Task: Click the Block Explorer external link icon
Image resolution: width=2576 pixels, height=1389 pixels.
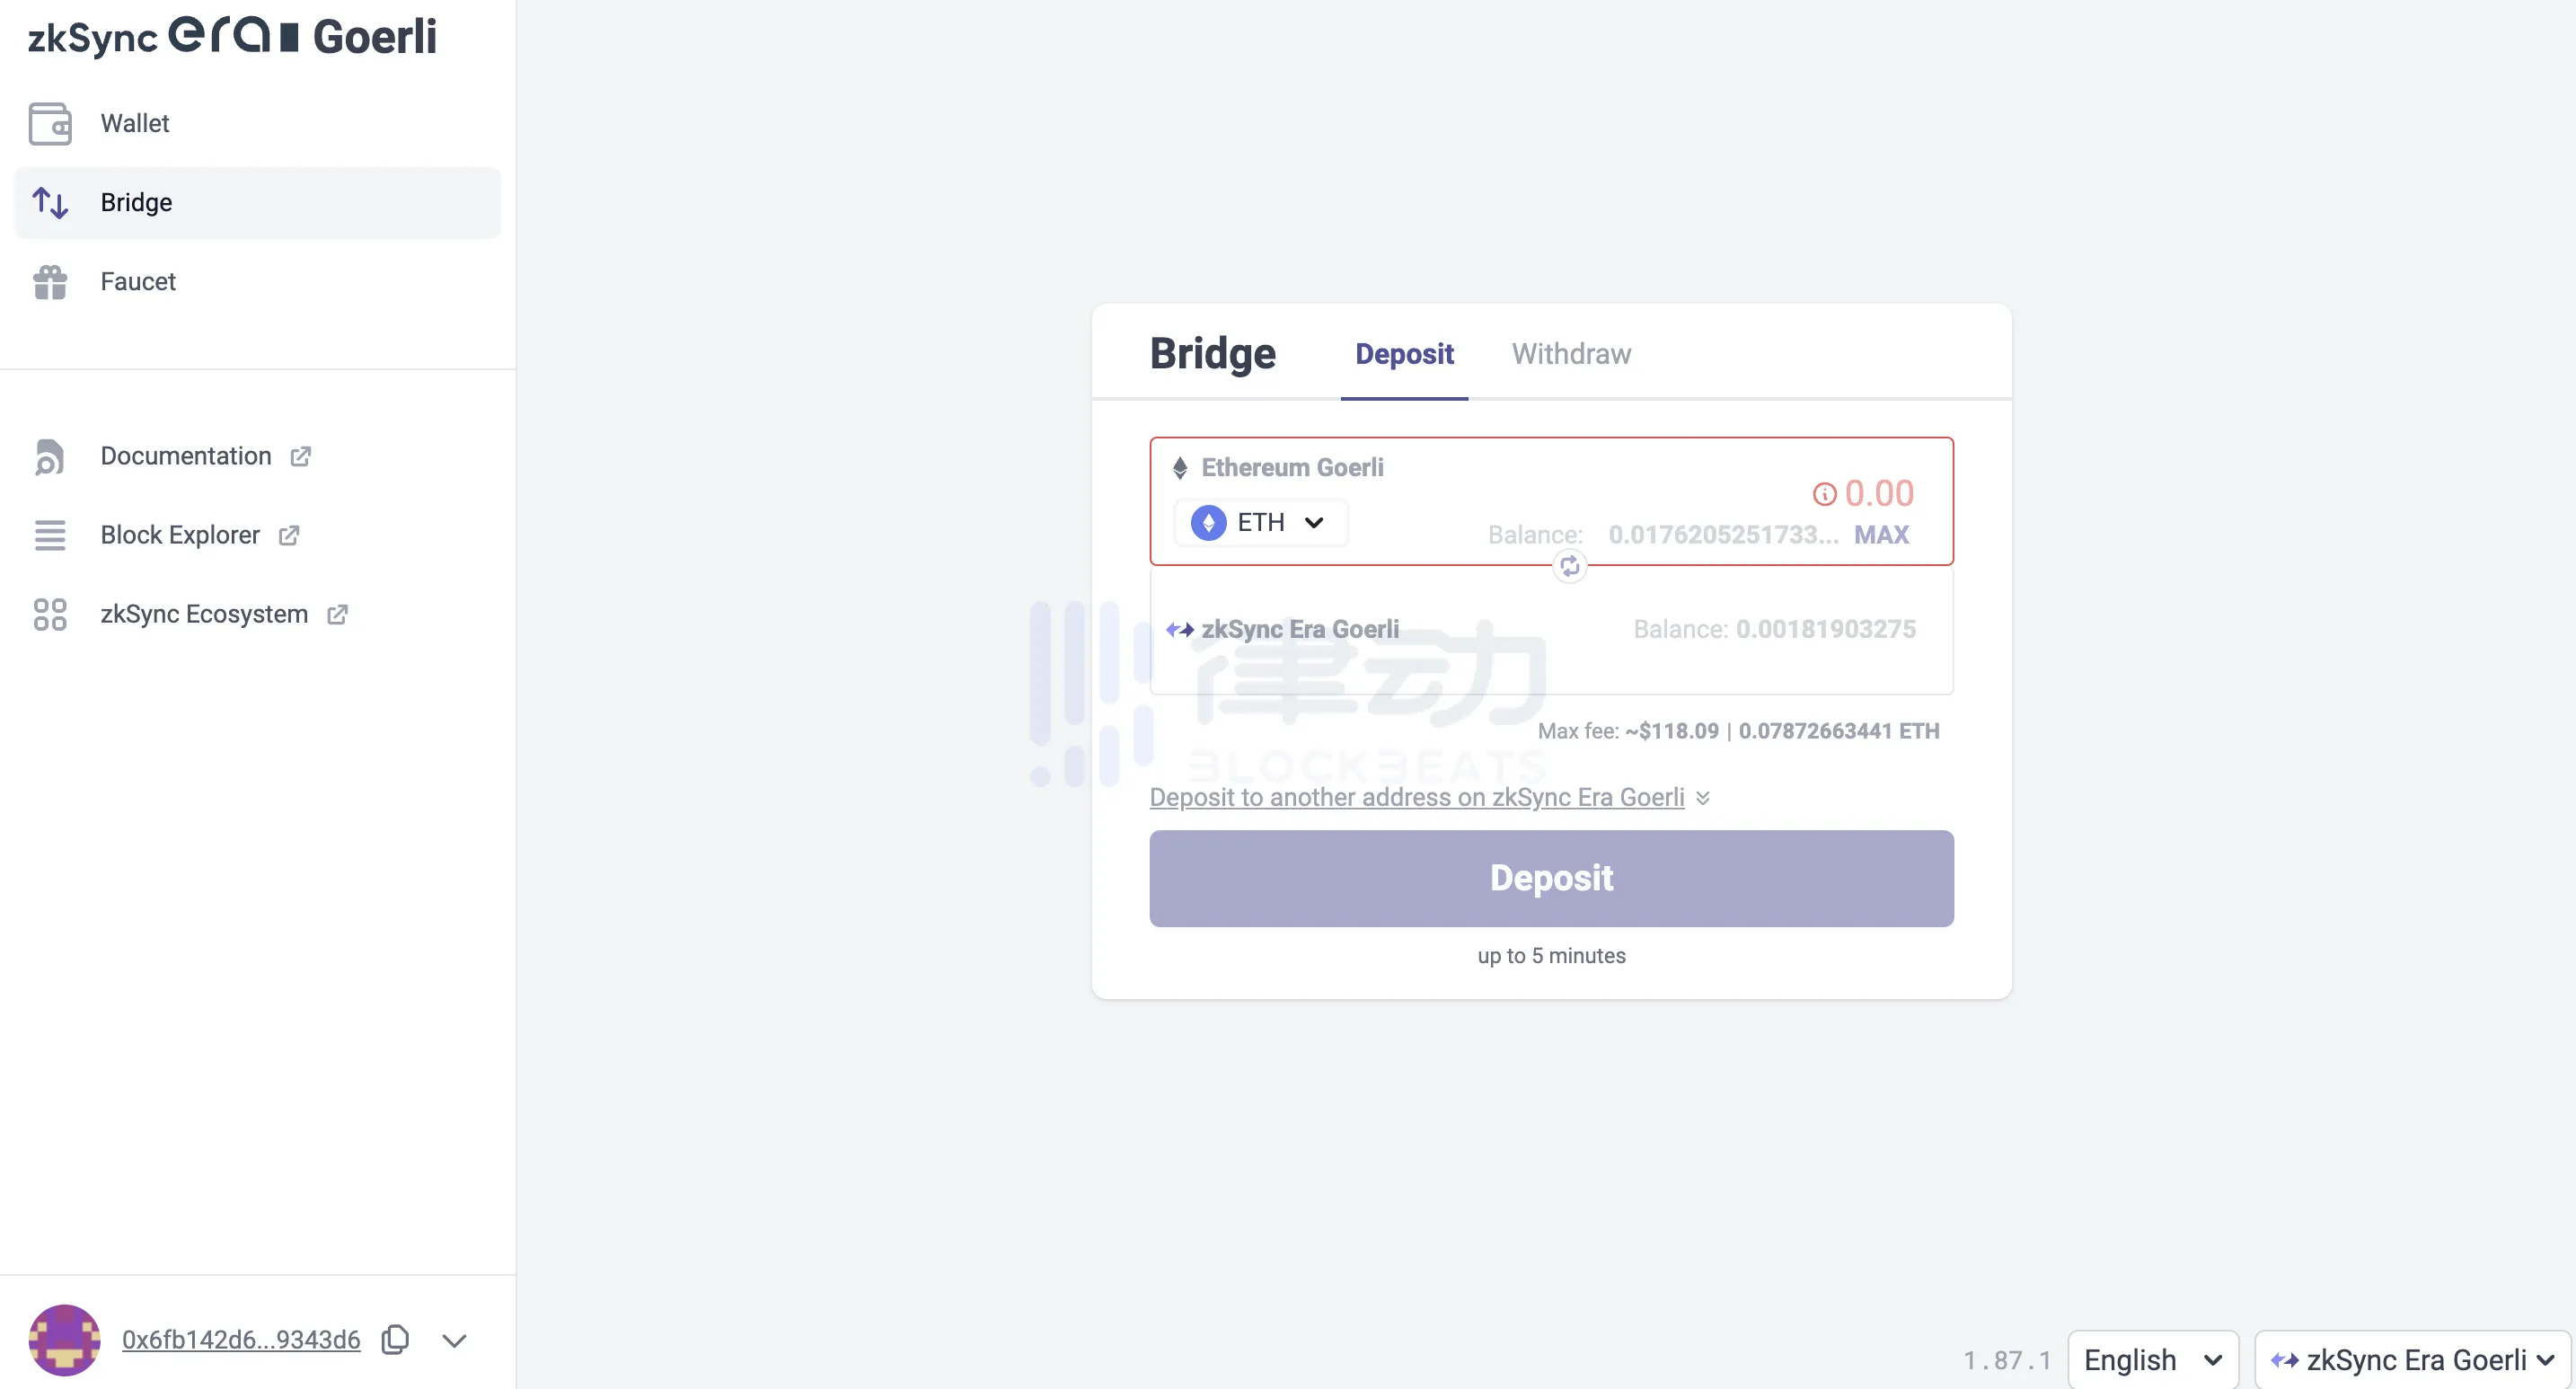Action: (289, 534)
